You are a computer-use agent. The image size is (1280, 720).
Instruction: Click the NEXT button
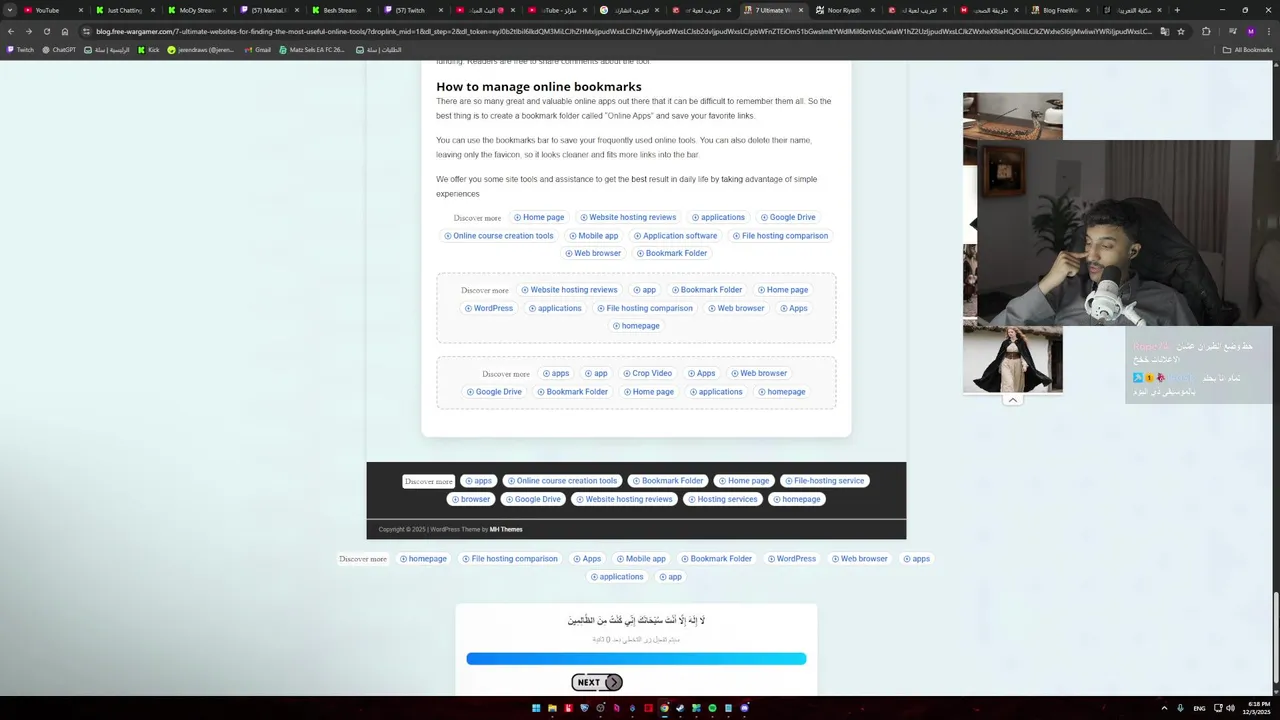pos(597,682)
